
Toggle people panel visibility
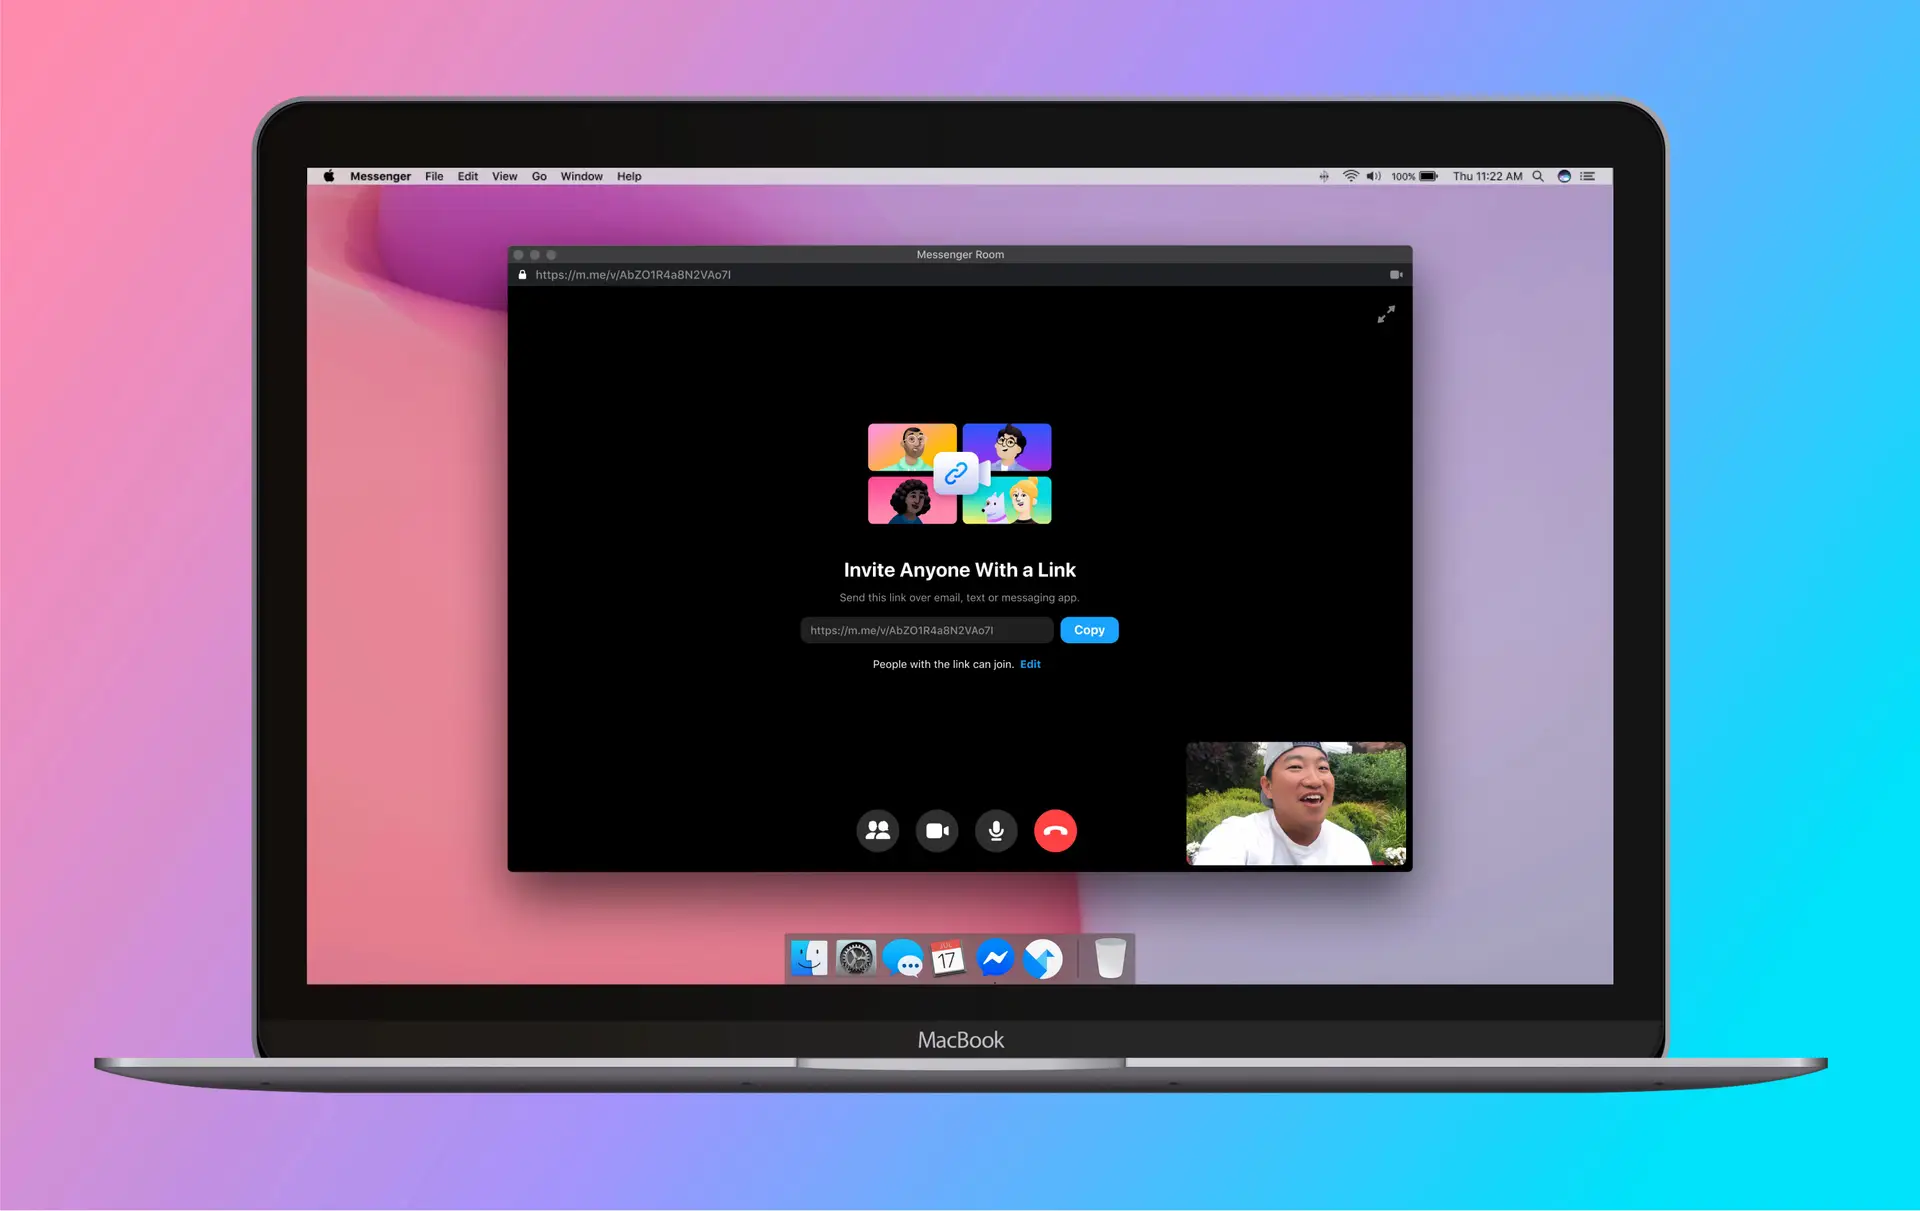878,829
